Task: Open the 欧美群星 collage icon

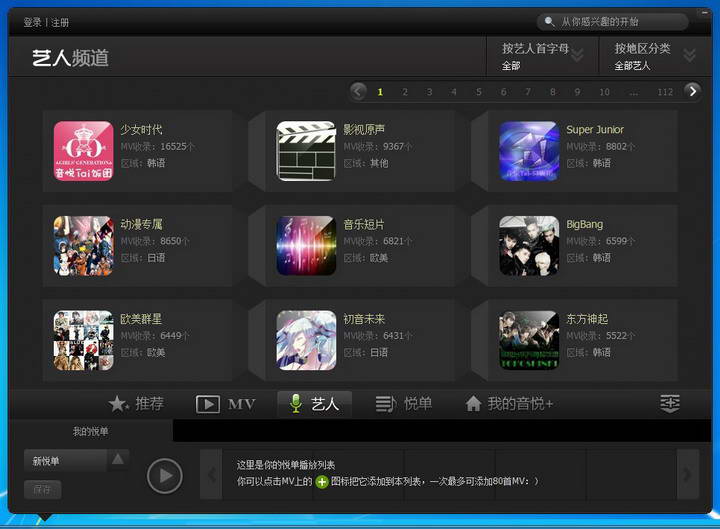Action: (x=83, y=340)
